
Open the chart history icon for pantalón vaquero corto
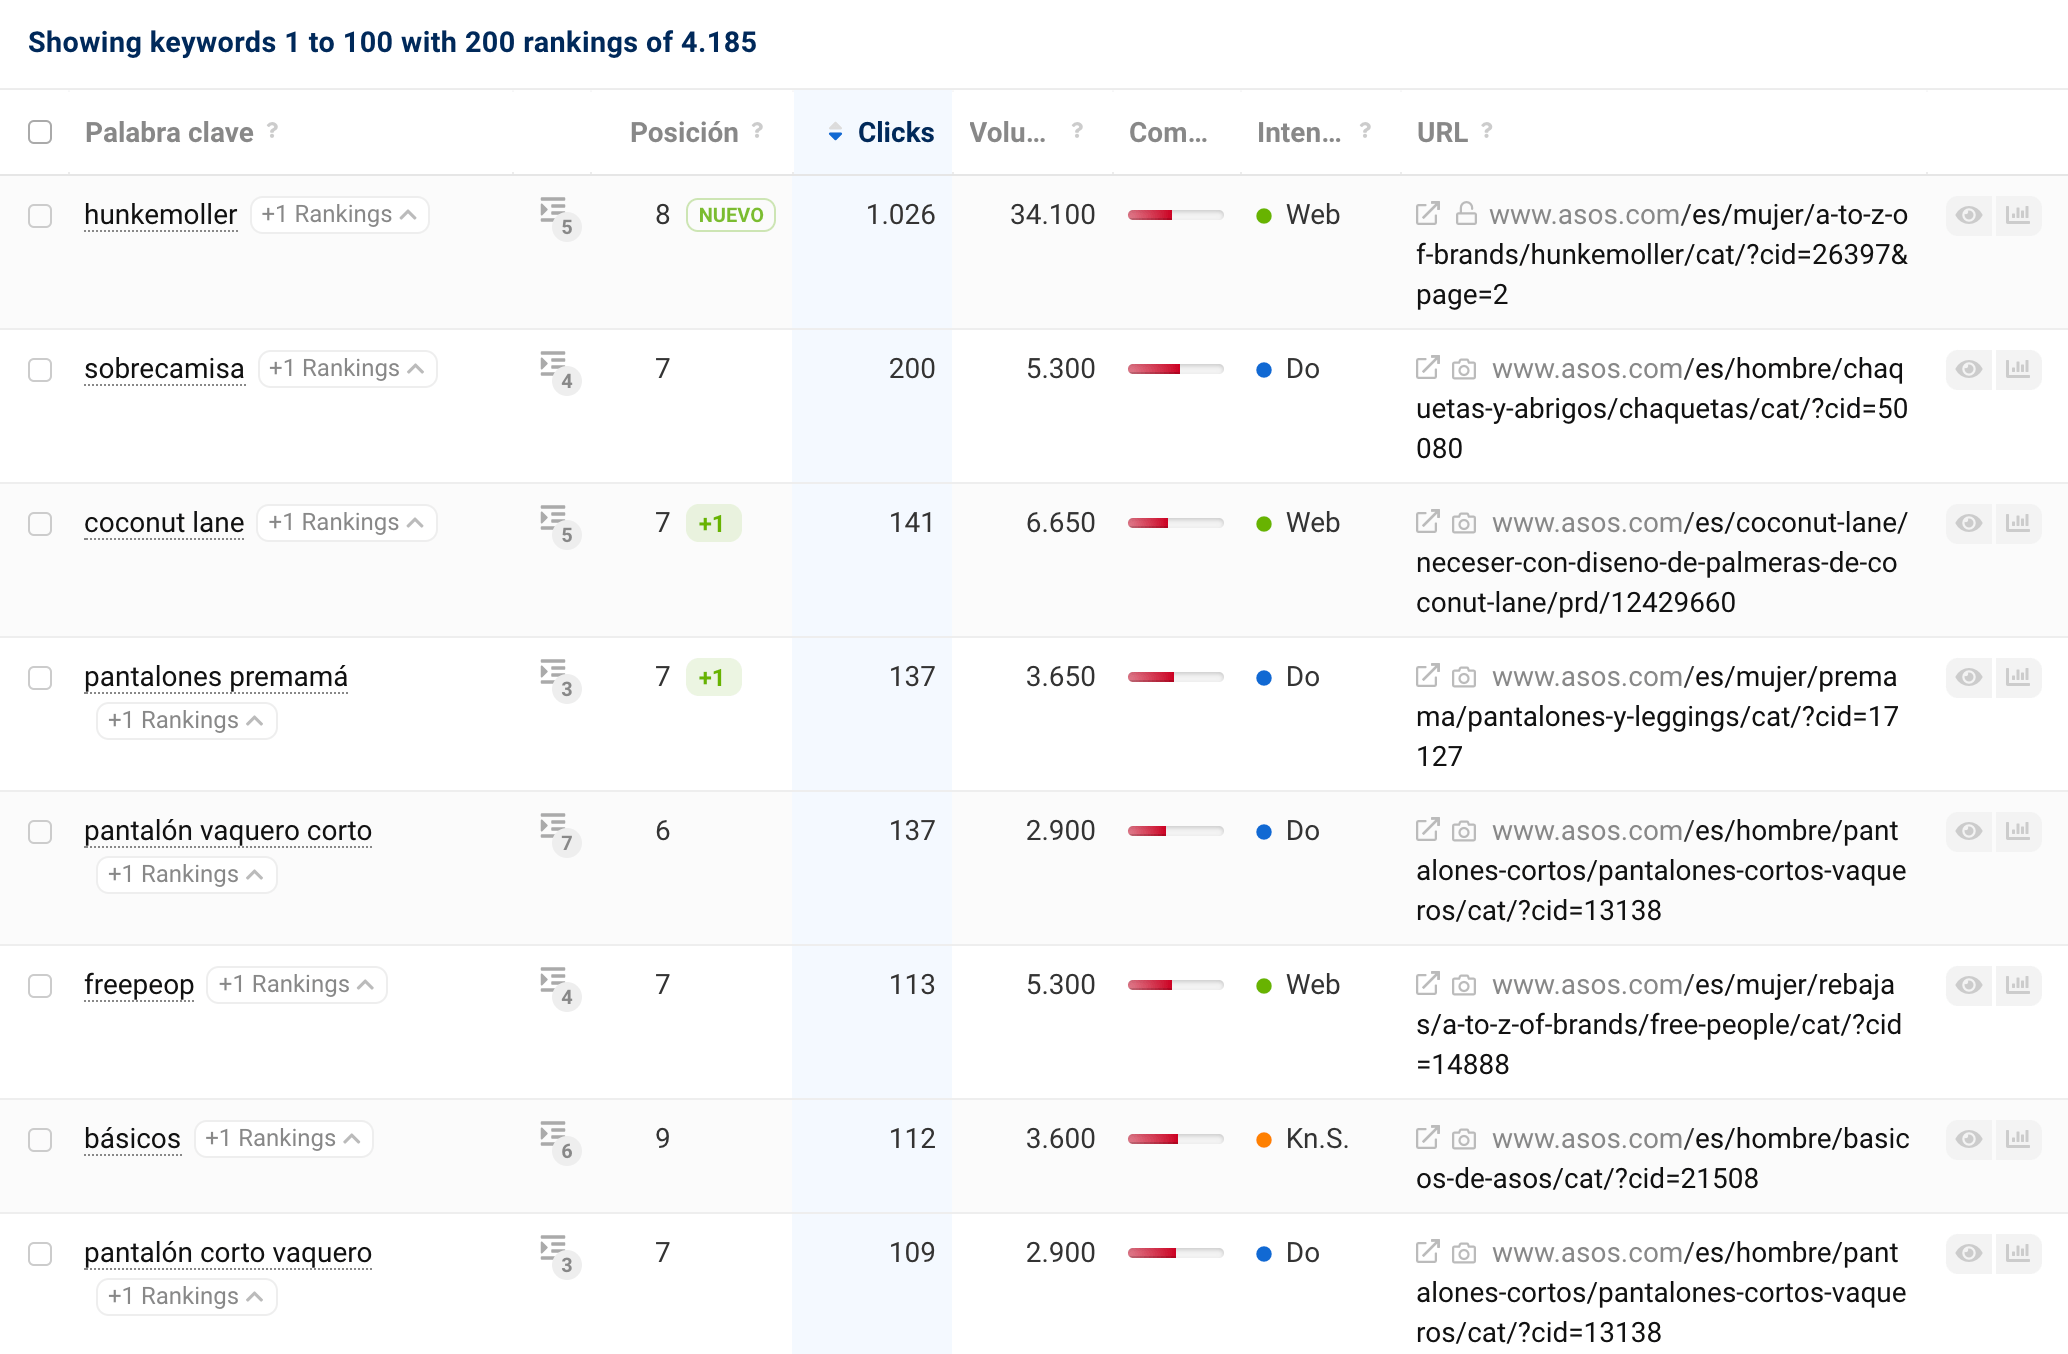(2018, 831)
